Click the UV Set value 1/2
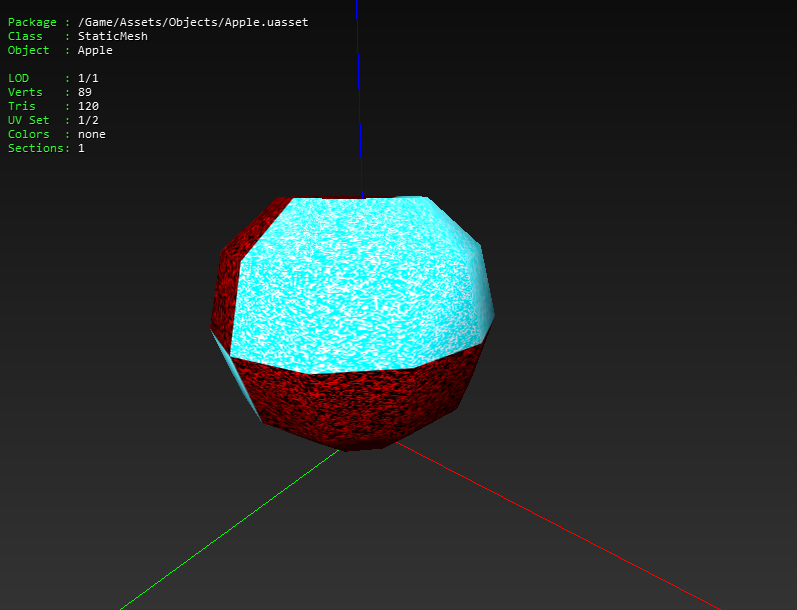 tap(88, 120)
